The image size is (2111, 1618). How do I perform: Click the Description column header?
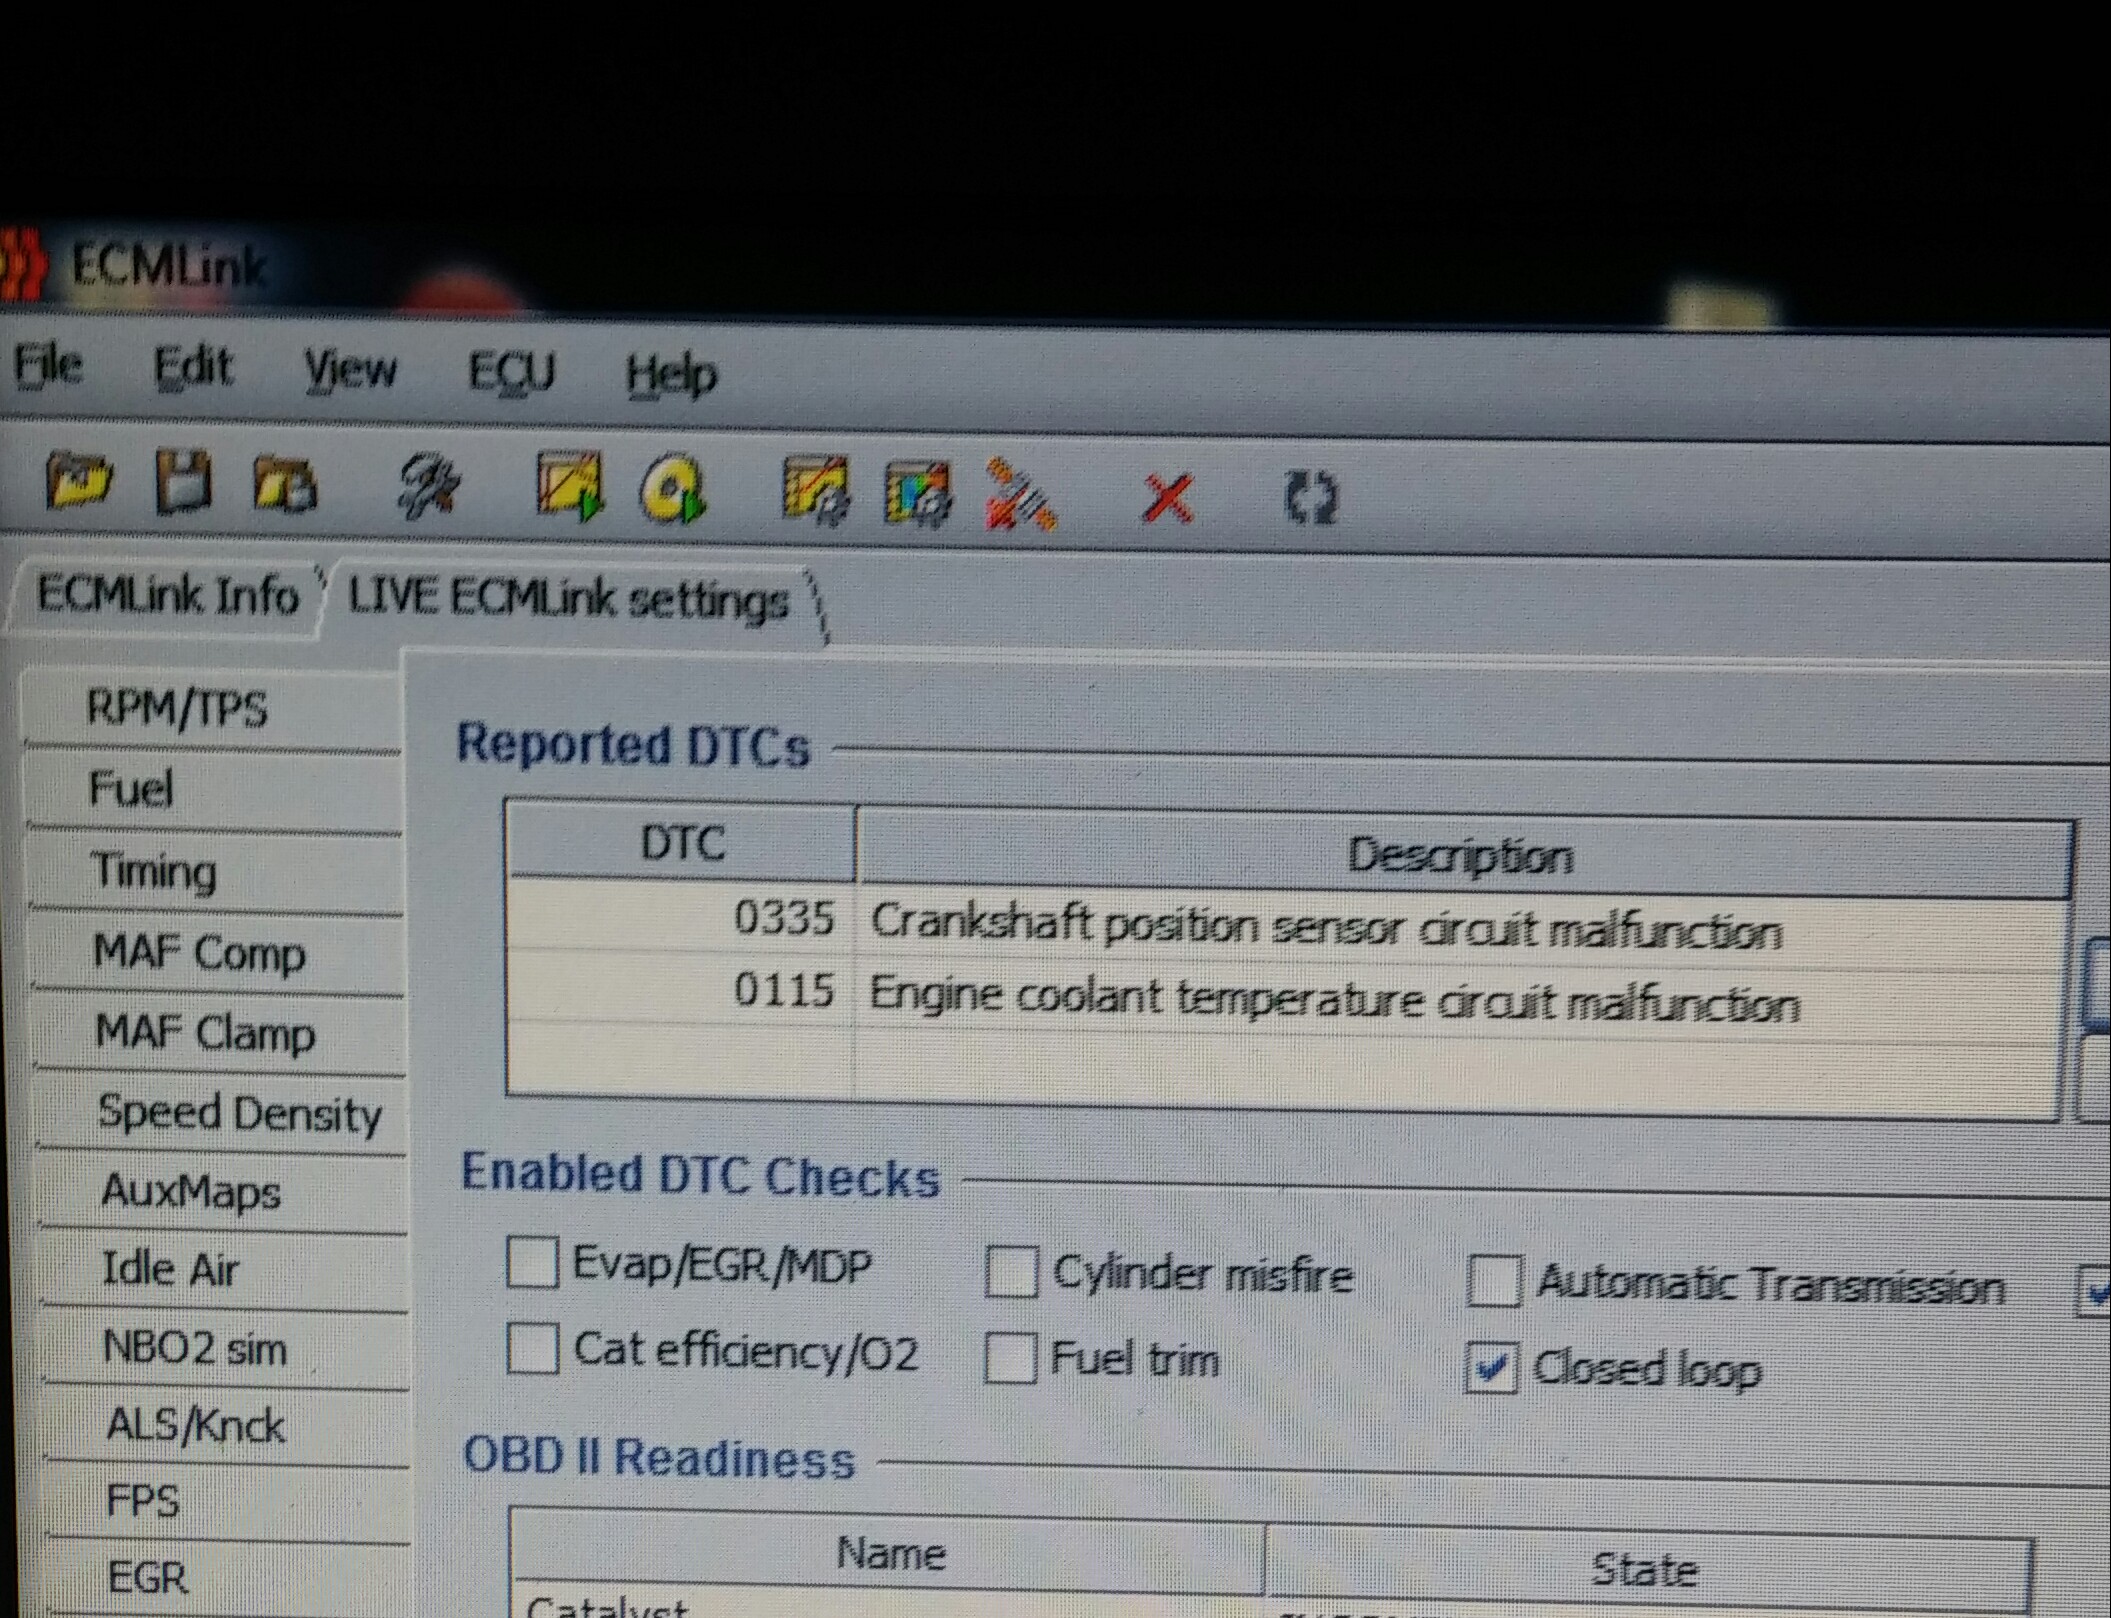[x=1460, y=856]
